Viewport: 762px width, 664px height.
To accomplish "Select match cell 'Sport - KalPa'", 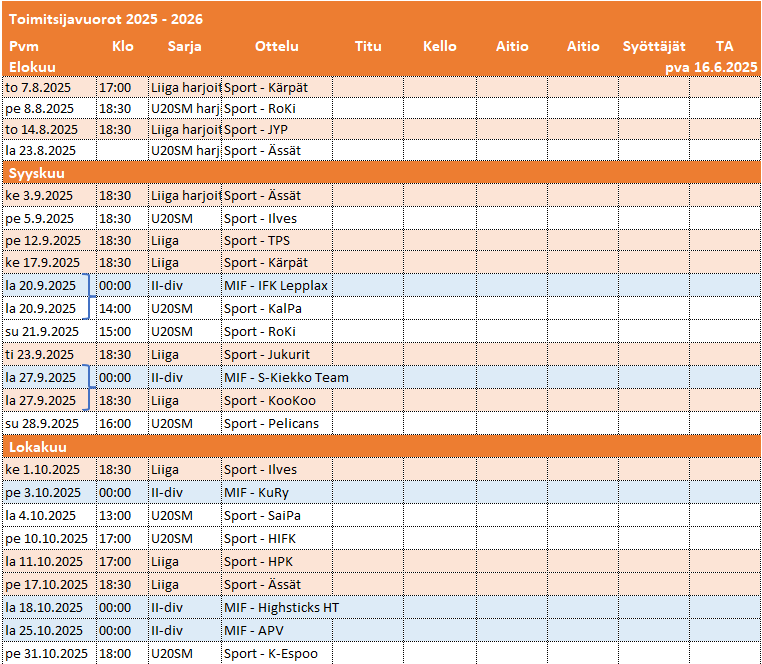I will (277, 308).
